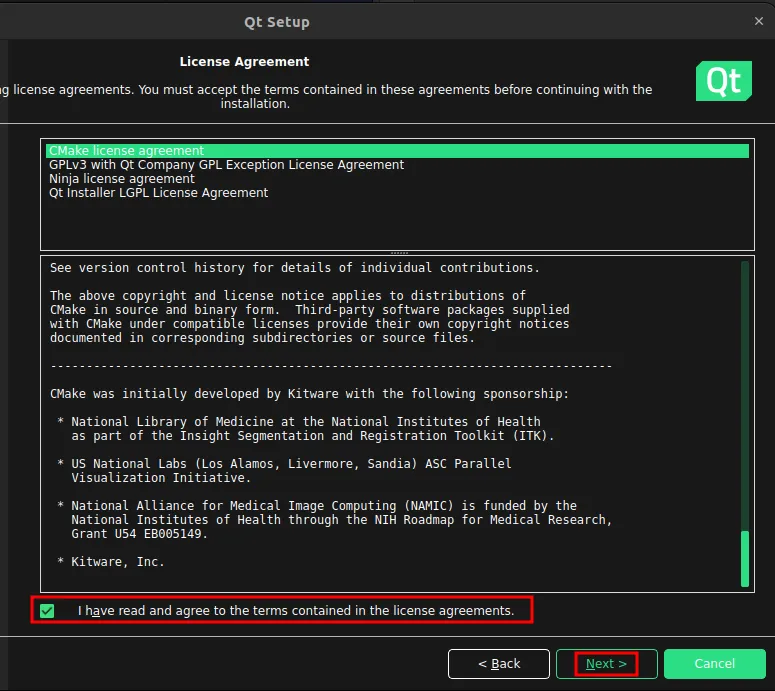Click the license text scrollbar thumb
The image size is (775, 691).
745,559
